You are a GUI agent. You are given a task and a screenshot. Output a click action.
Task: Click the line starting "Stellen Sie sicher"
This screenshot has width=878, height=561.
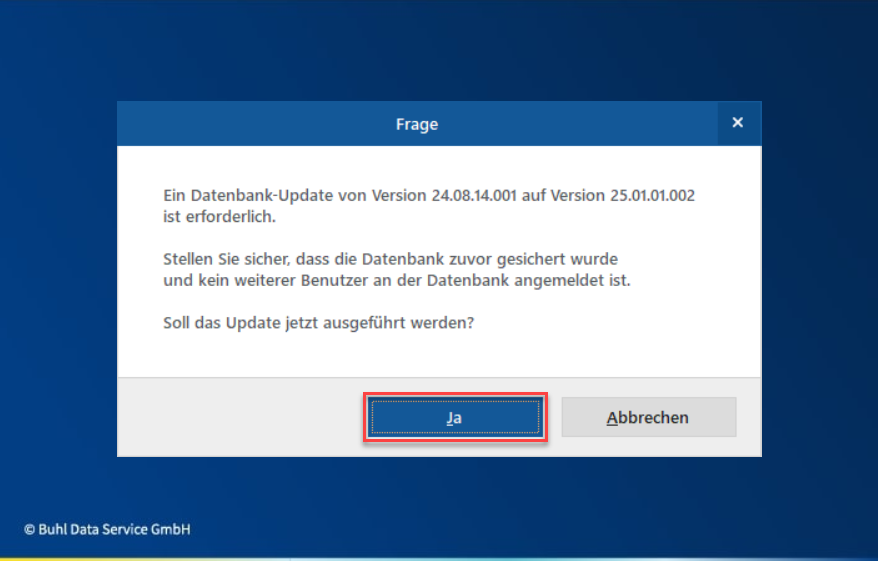coord(390,259)
